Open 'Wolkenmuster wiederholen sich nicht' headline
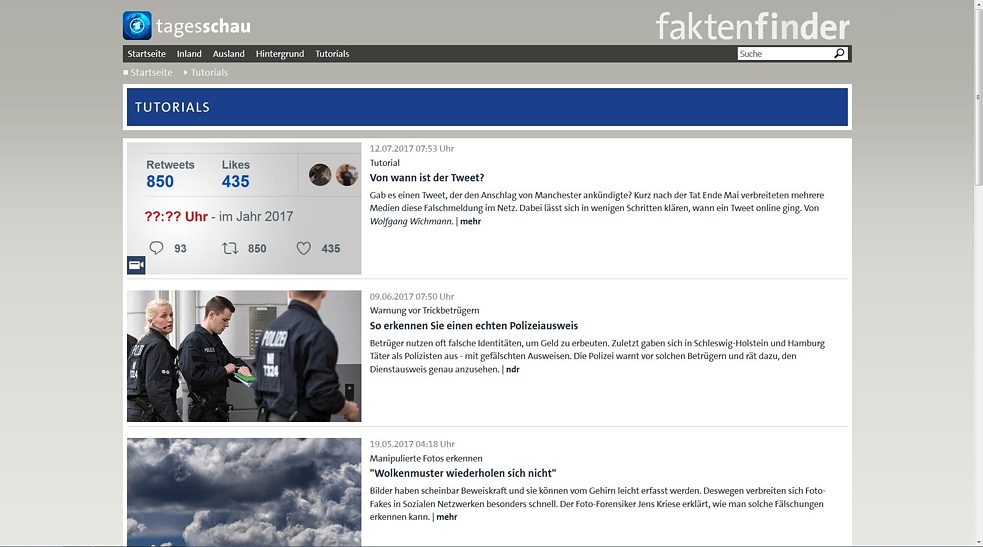Screen dimensions: 983x547 pos(463,473)
